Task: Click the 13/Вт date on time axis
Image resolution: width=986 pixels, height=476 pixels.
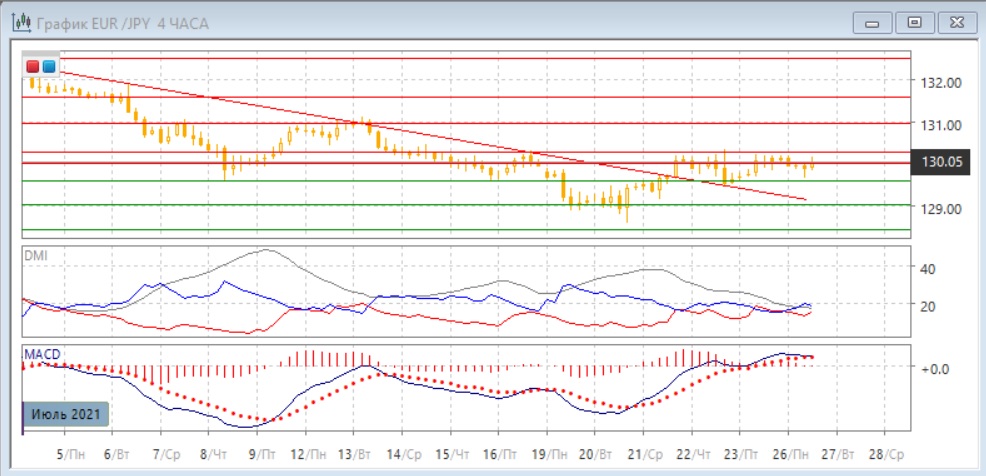Action: (x=353, y=452)
